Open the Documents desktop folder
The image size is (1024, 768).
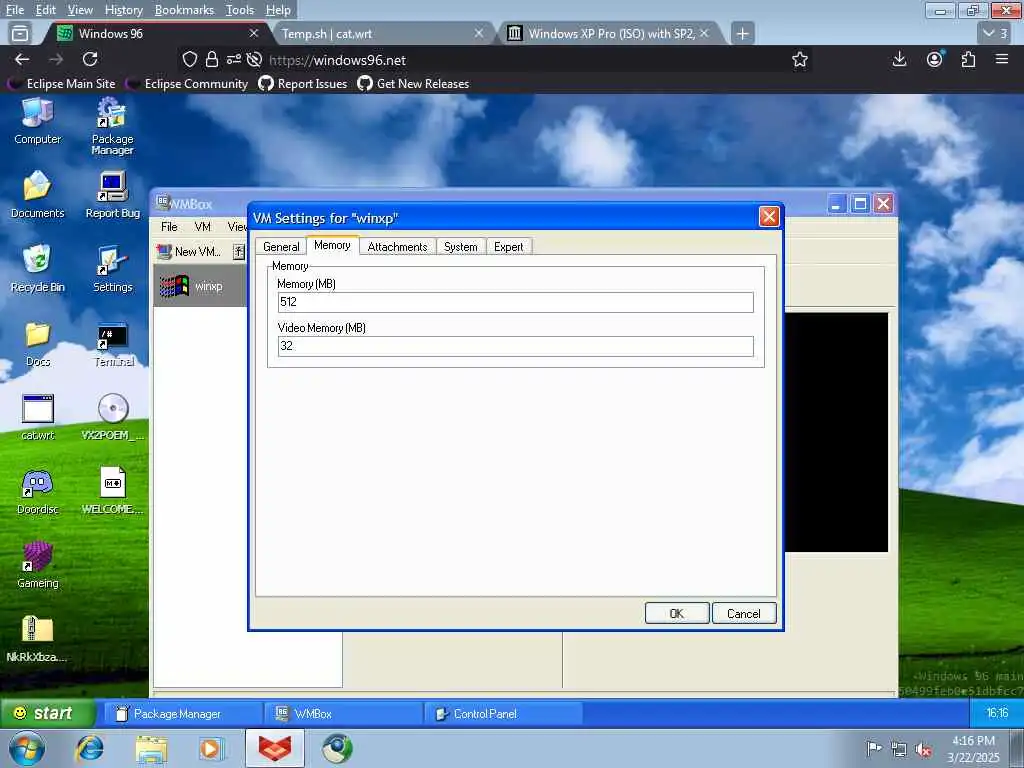click(x=37, y=195)
